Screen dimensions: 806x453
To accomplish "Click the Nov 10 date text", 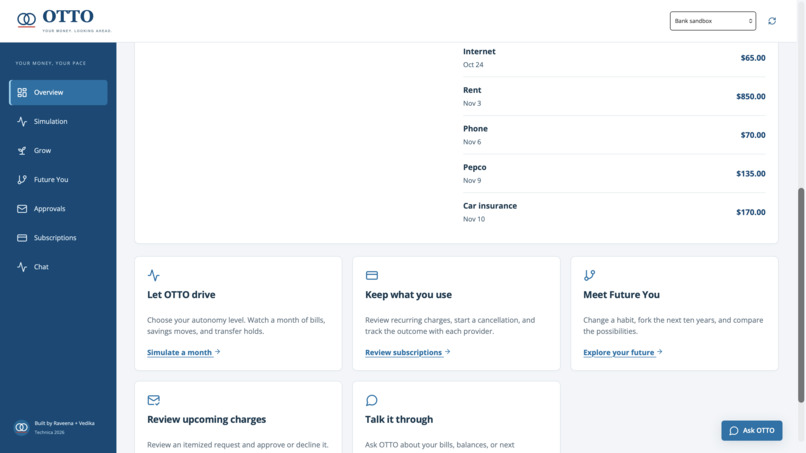I will tap(473, 219).
